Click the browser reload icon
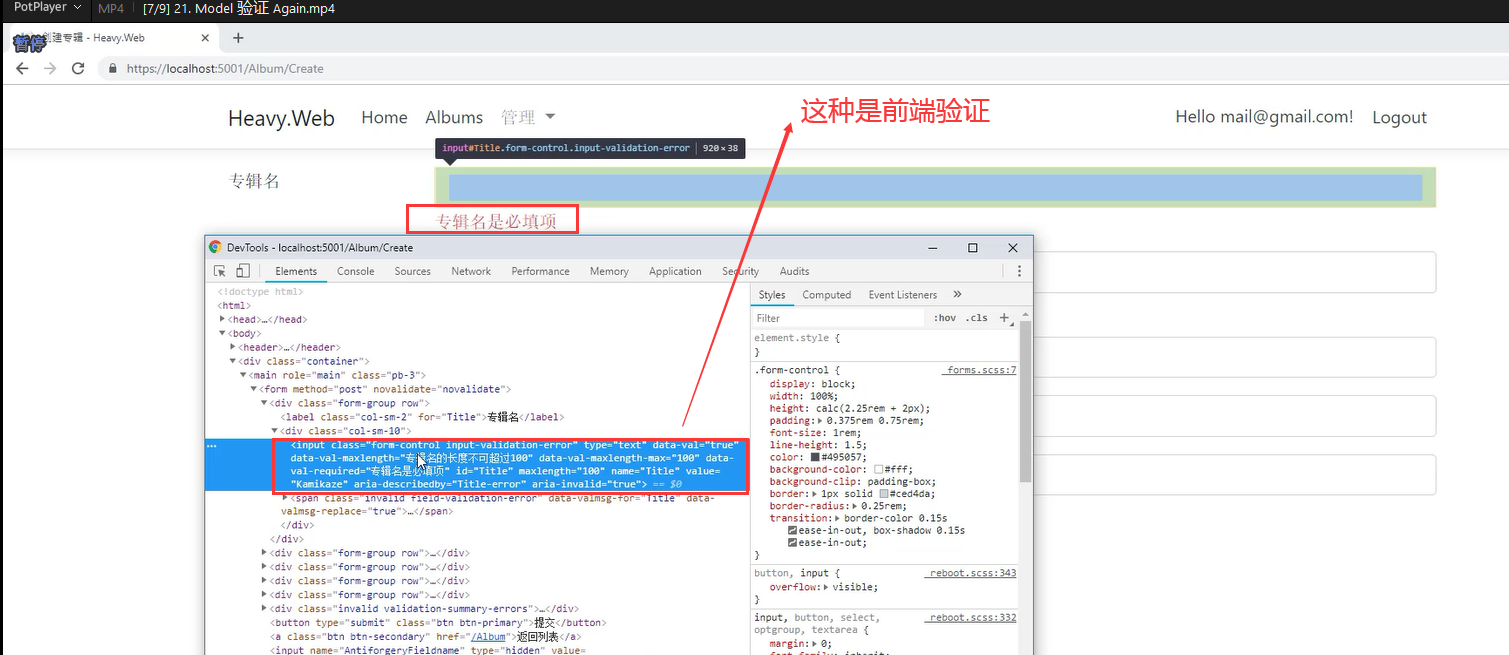 78,69
